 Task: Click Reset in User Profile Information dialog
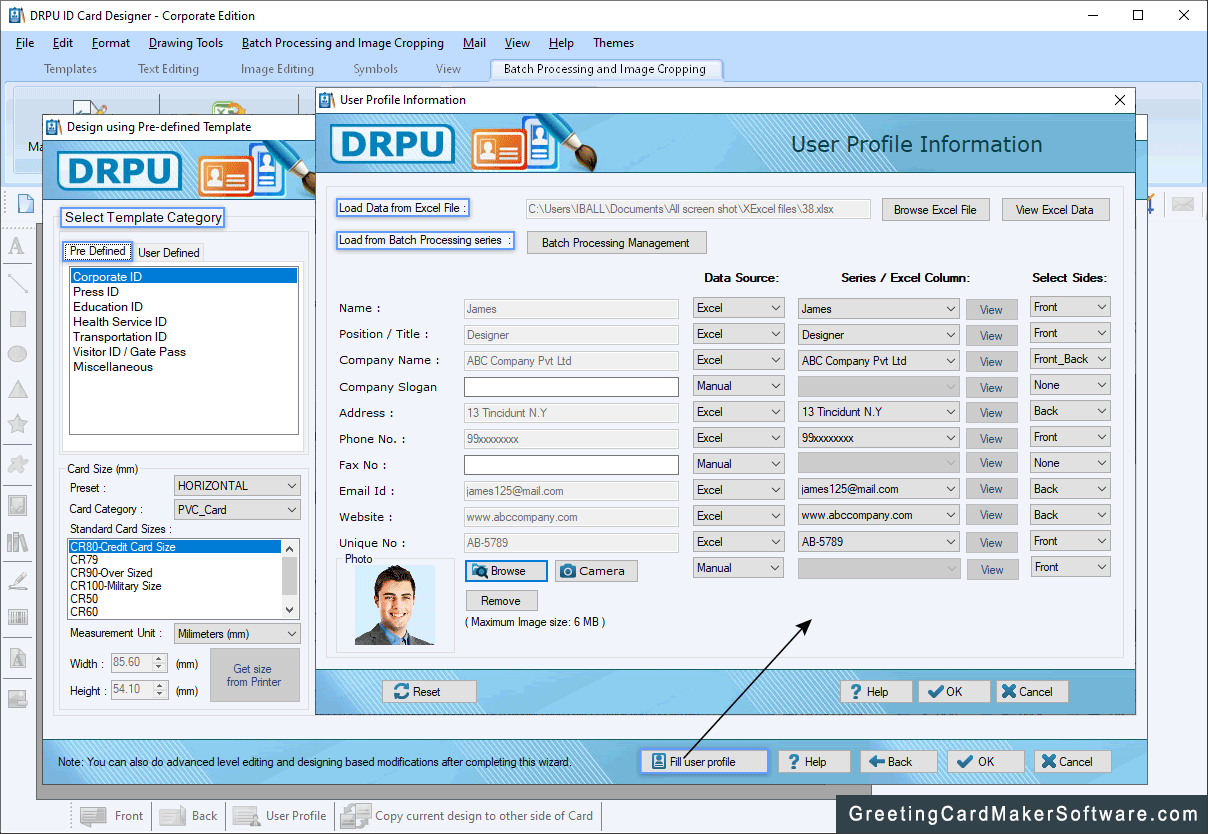click(429, 692)
